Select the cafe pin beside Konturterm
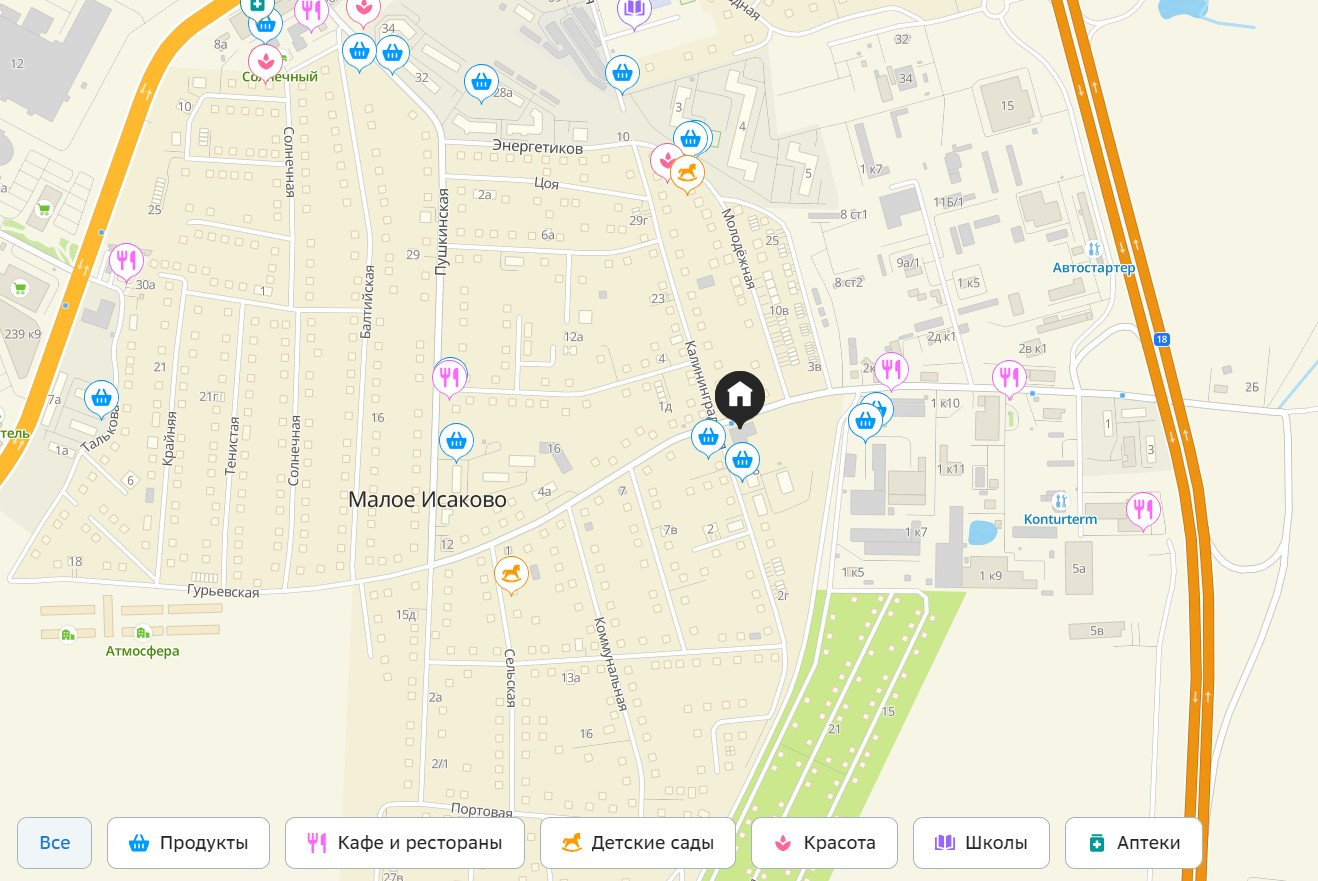 point(1143,512)
